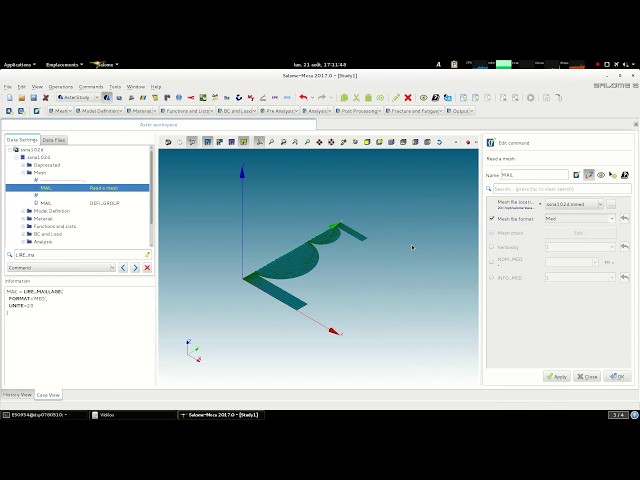Image resolution: width=640 pixels, height=480 pixels.
Task: Click the Dump view icon in the 3D viewer toolbar
Action: (x=168, y=142)
